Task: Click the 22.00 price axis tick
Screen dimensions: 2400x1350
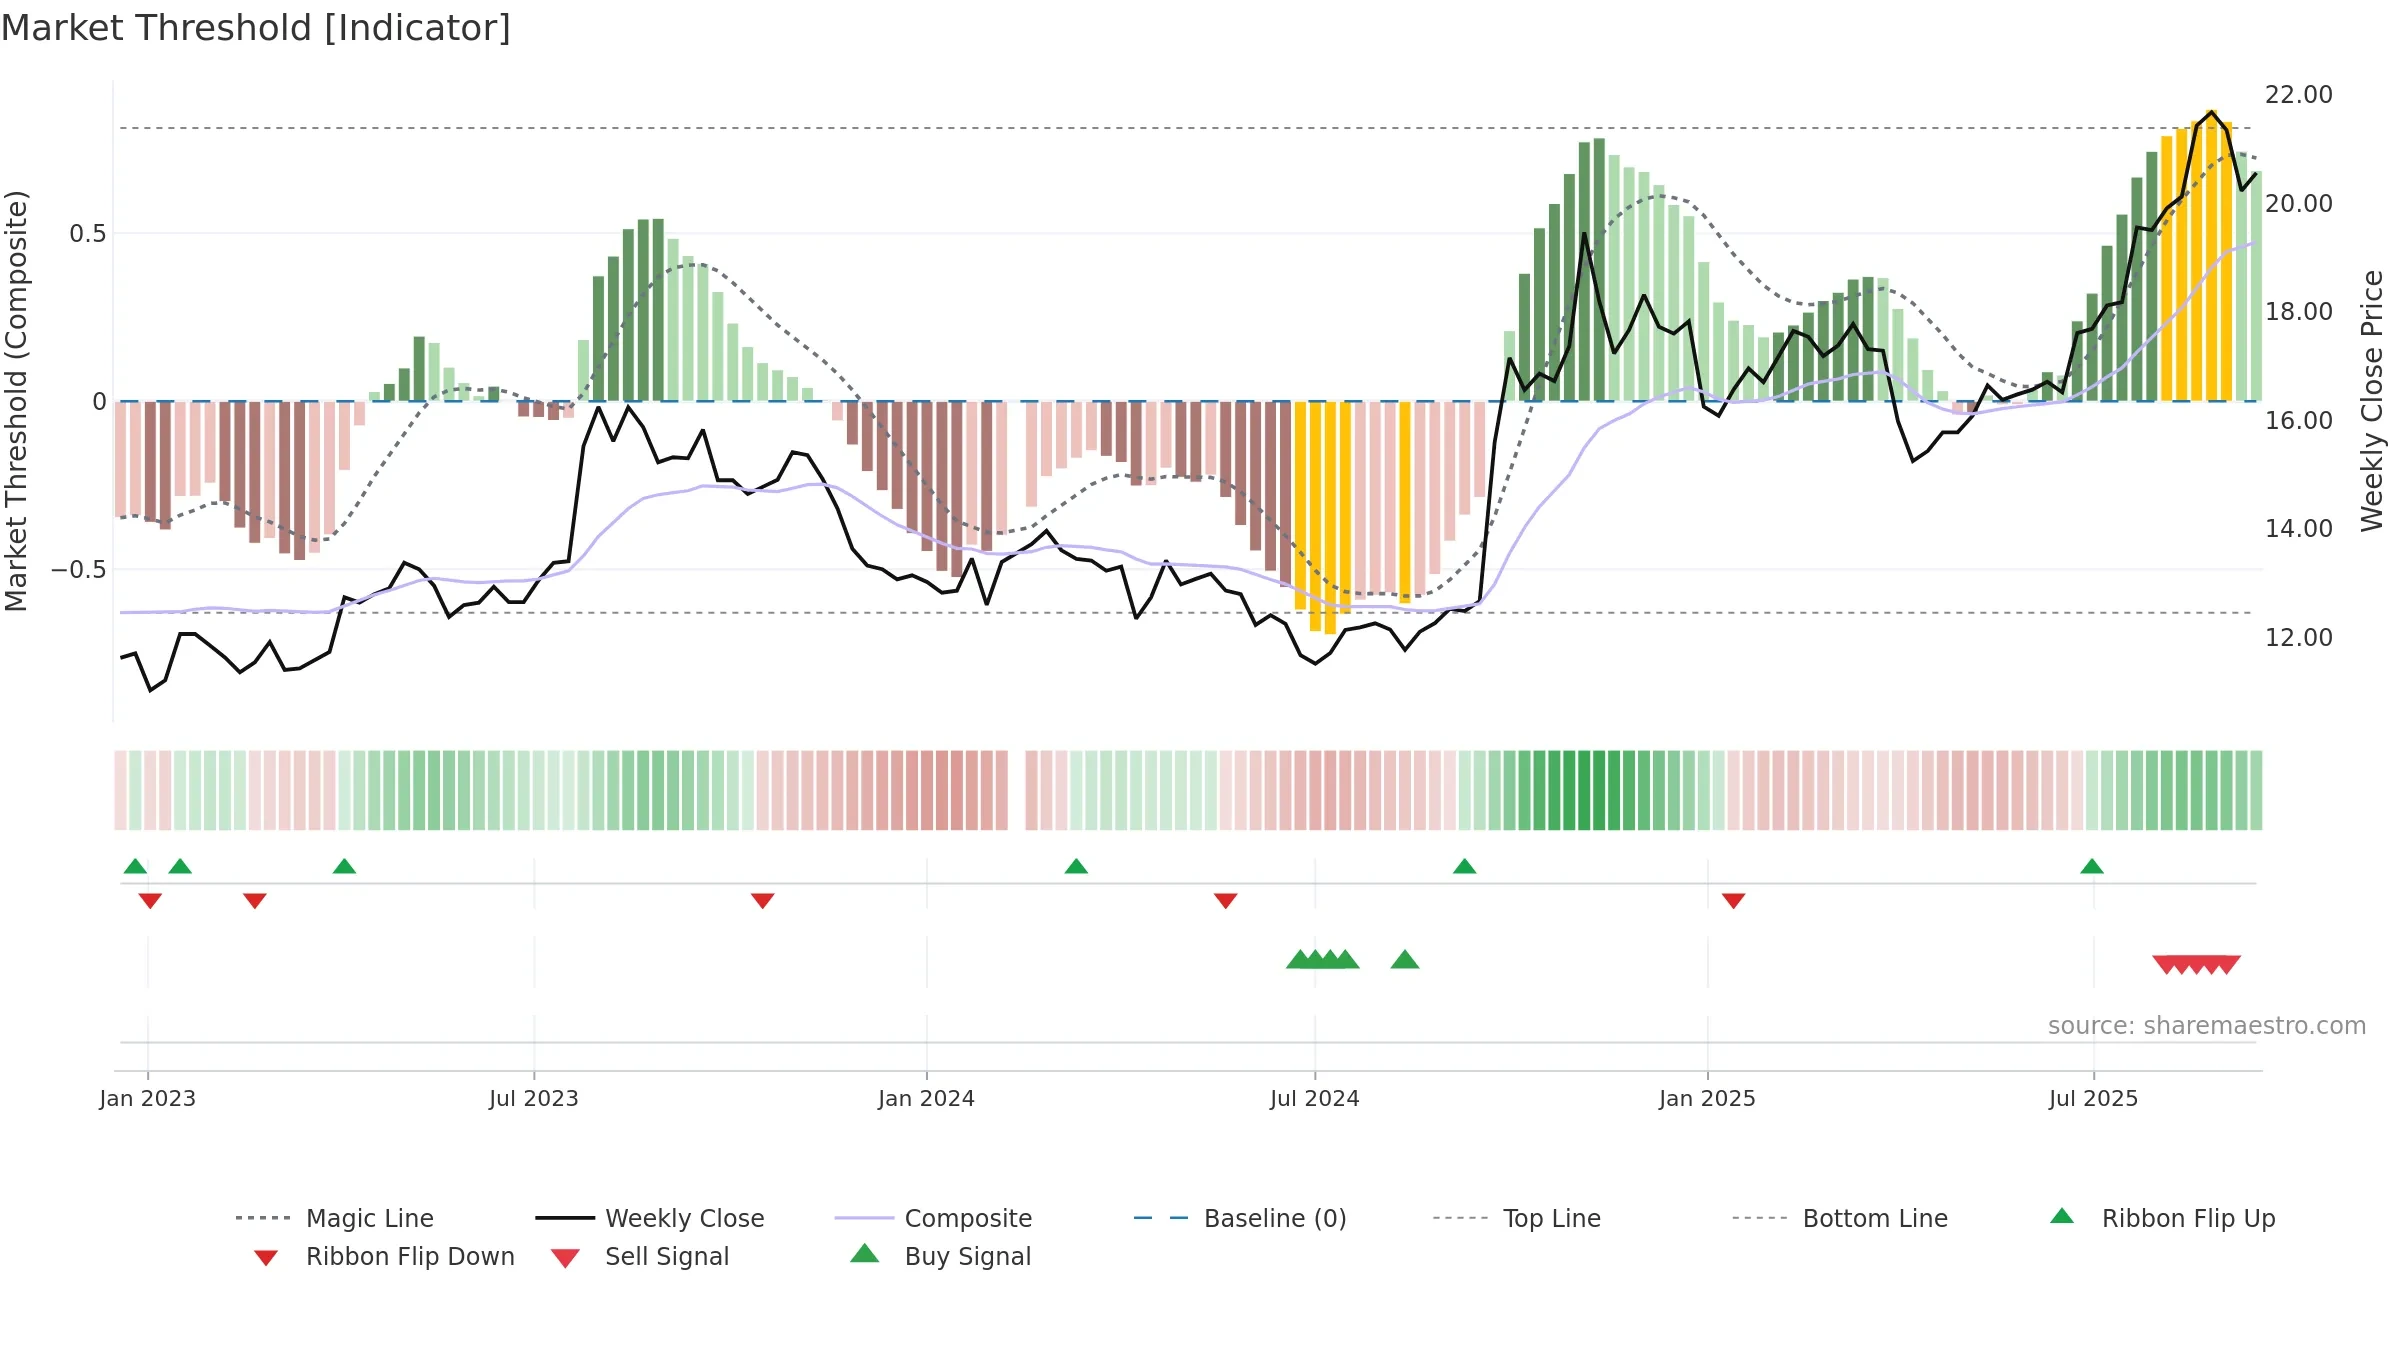Action: point(2299,95)
